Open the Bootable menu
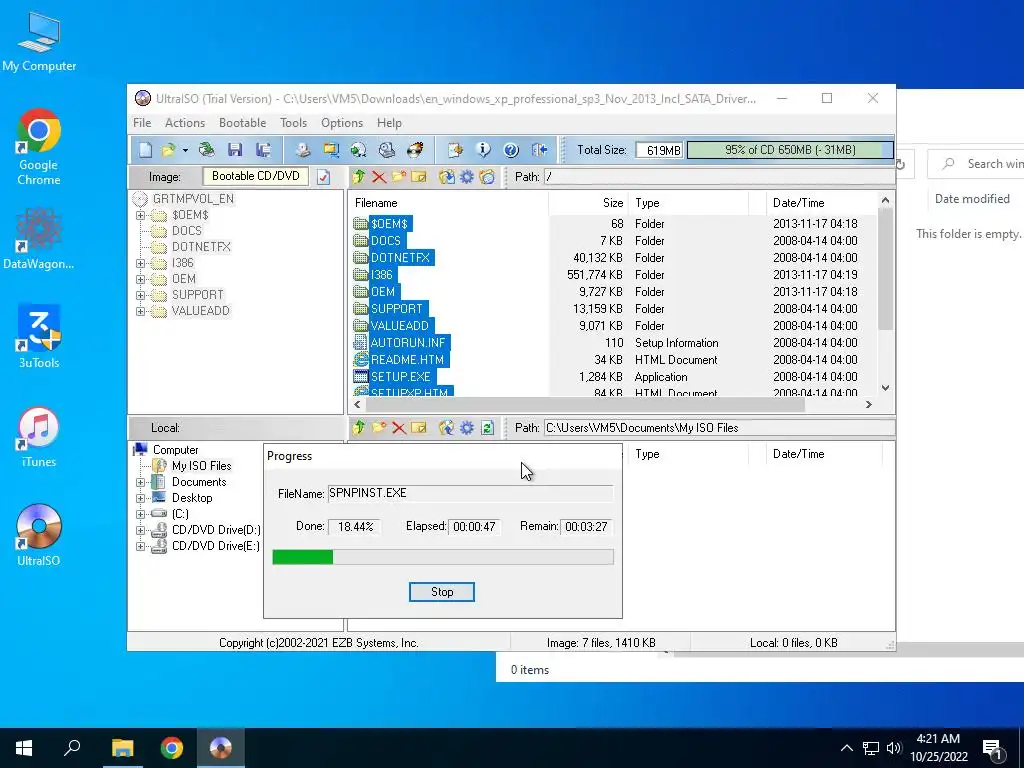 242,123
